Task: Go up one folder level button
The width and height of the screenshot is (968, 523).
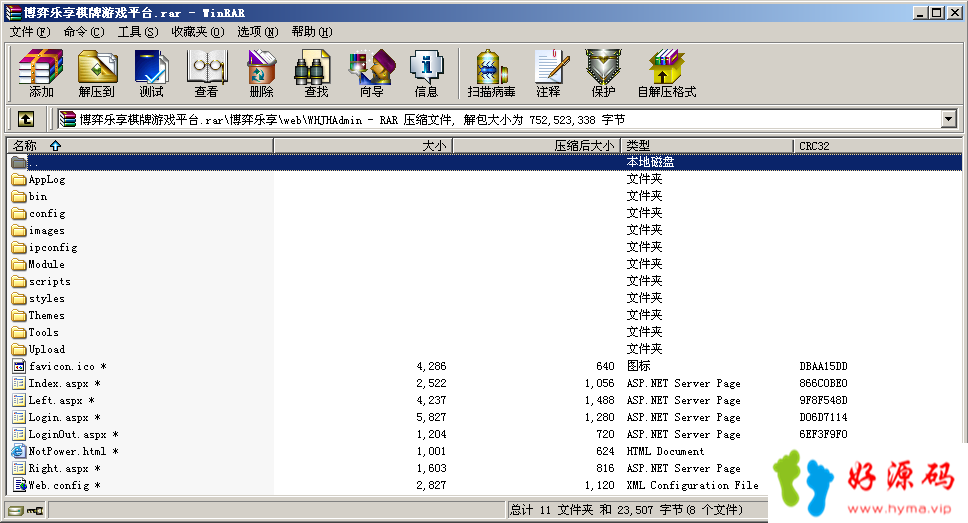Action: (26, 119)
